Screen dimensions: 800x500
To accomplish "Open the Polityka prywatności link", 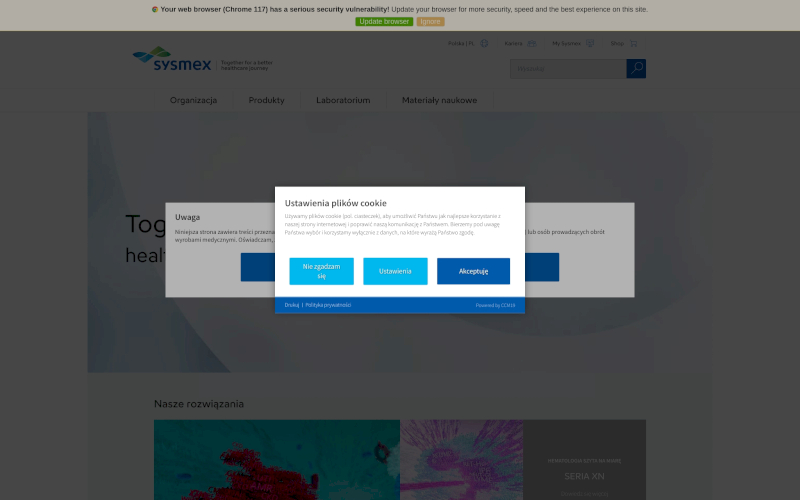I will [328, 305].
